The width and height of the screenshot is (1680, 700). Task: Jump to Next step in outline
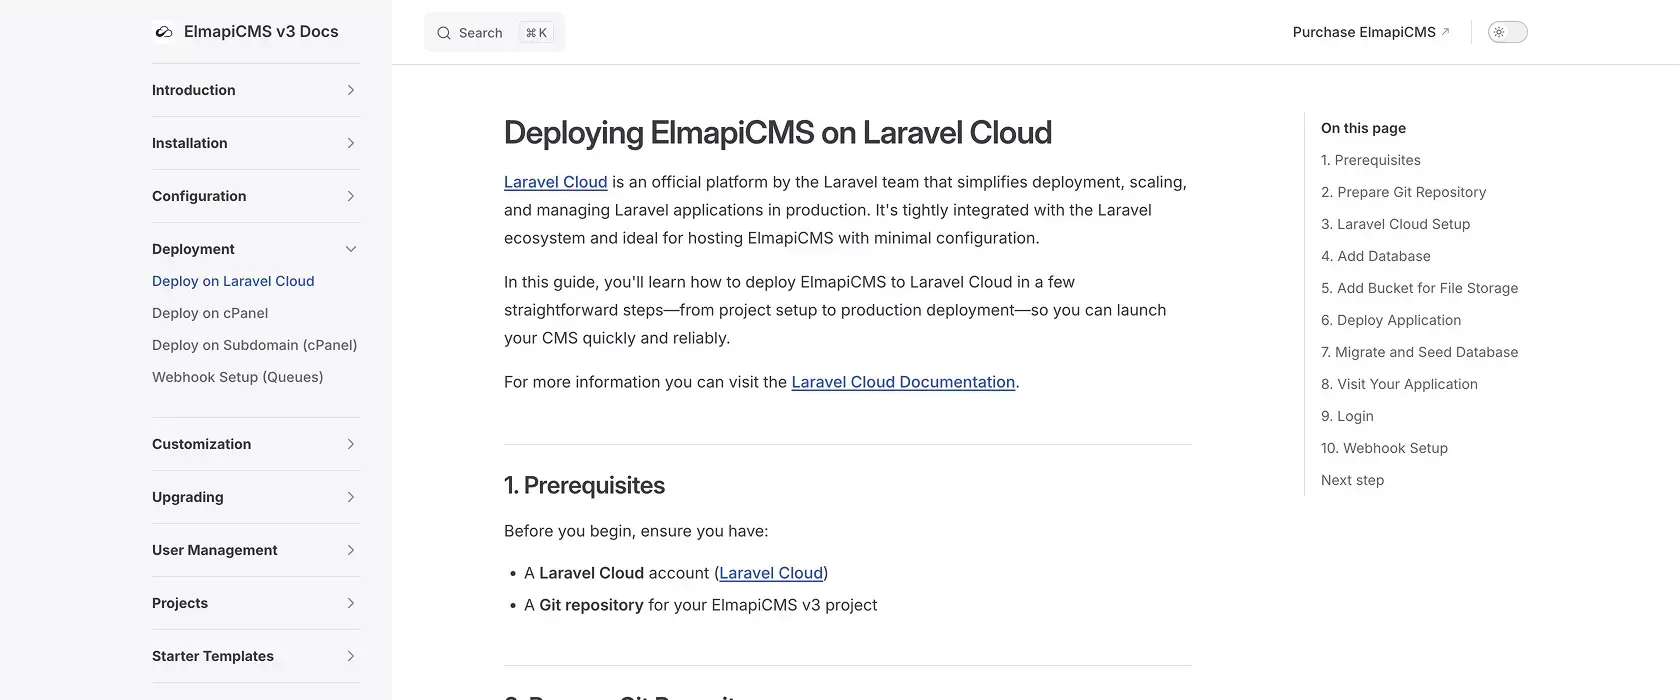pos(1352,480)
